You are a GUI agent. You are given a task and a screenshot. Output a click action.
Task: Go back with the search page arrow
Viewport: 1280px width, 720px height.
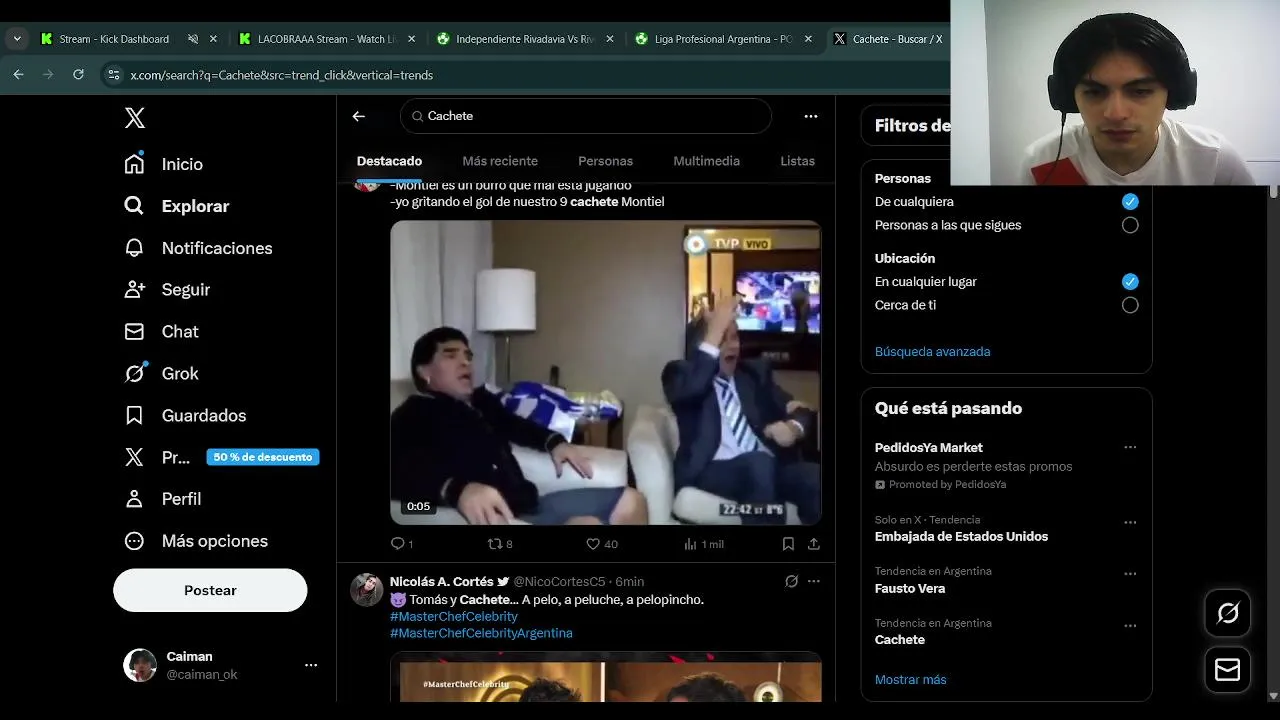[359, 116]
